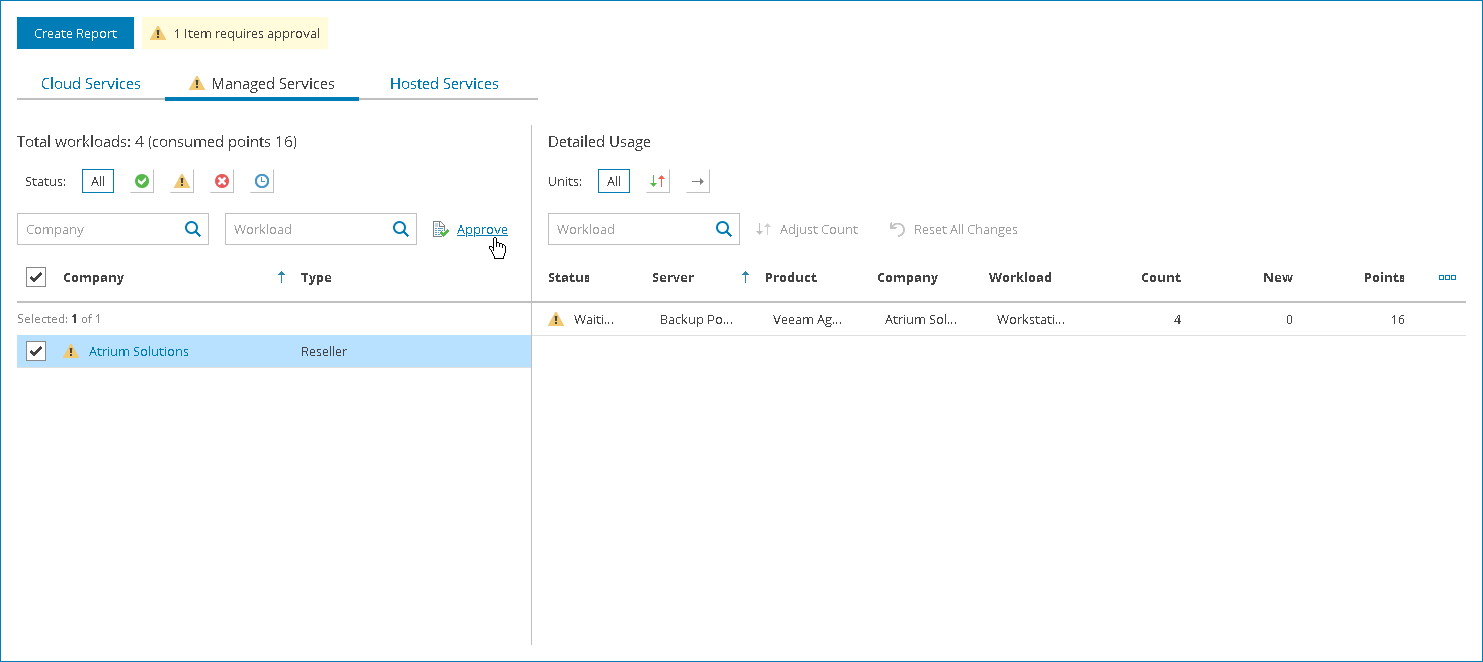Toggle the select-all companies checkbox

tap(36, 277)
